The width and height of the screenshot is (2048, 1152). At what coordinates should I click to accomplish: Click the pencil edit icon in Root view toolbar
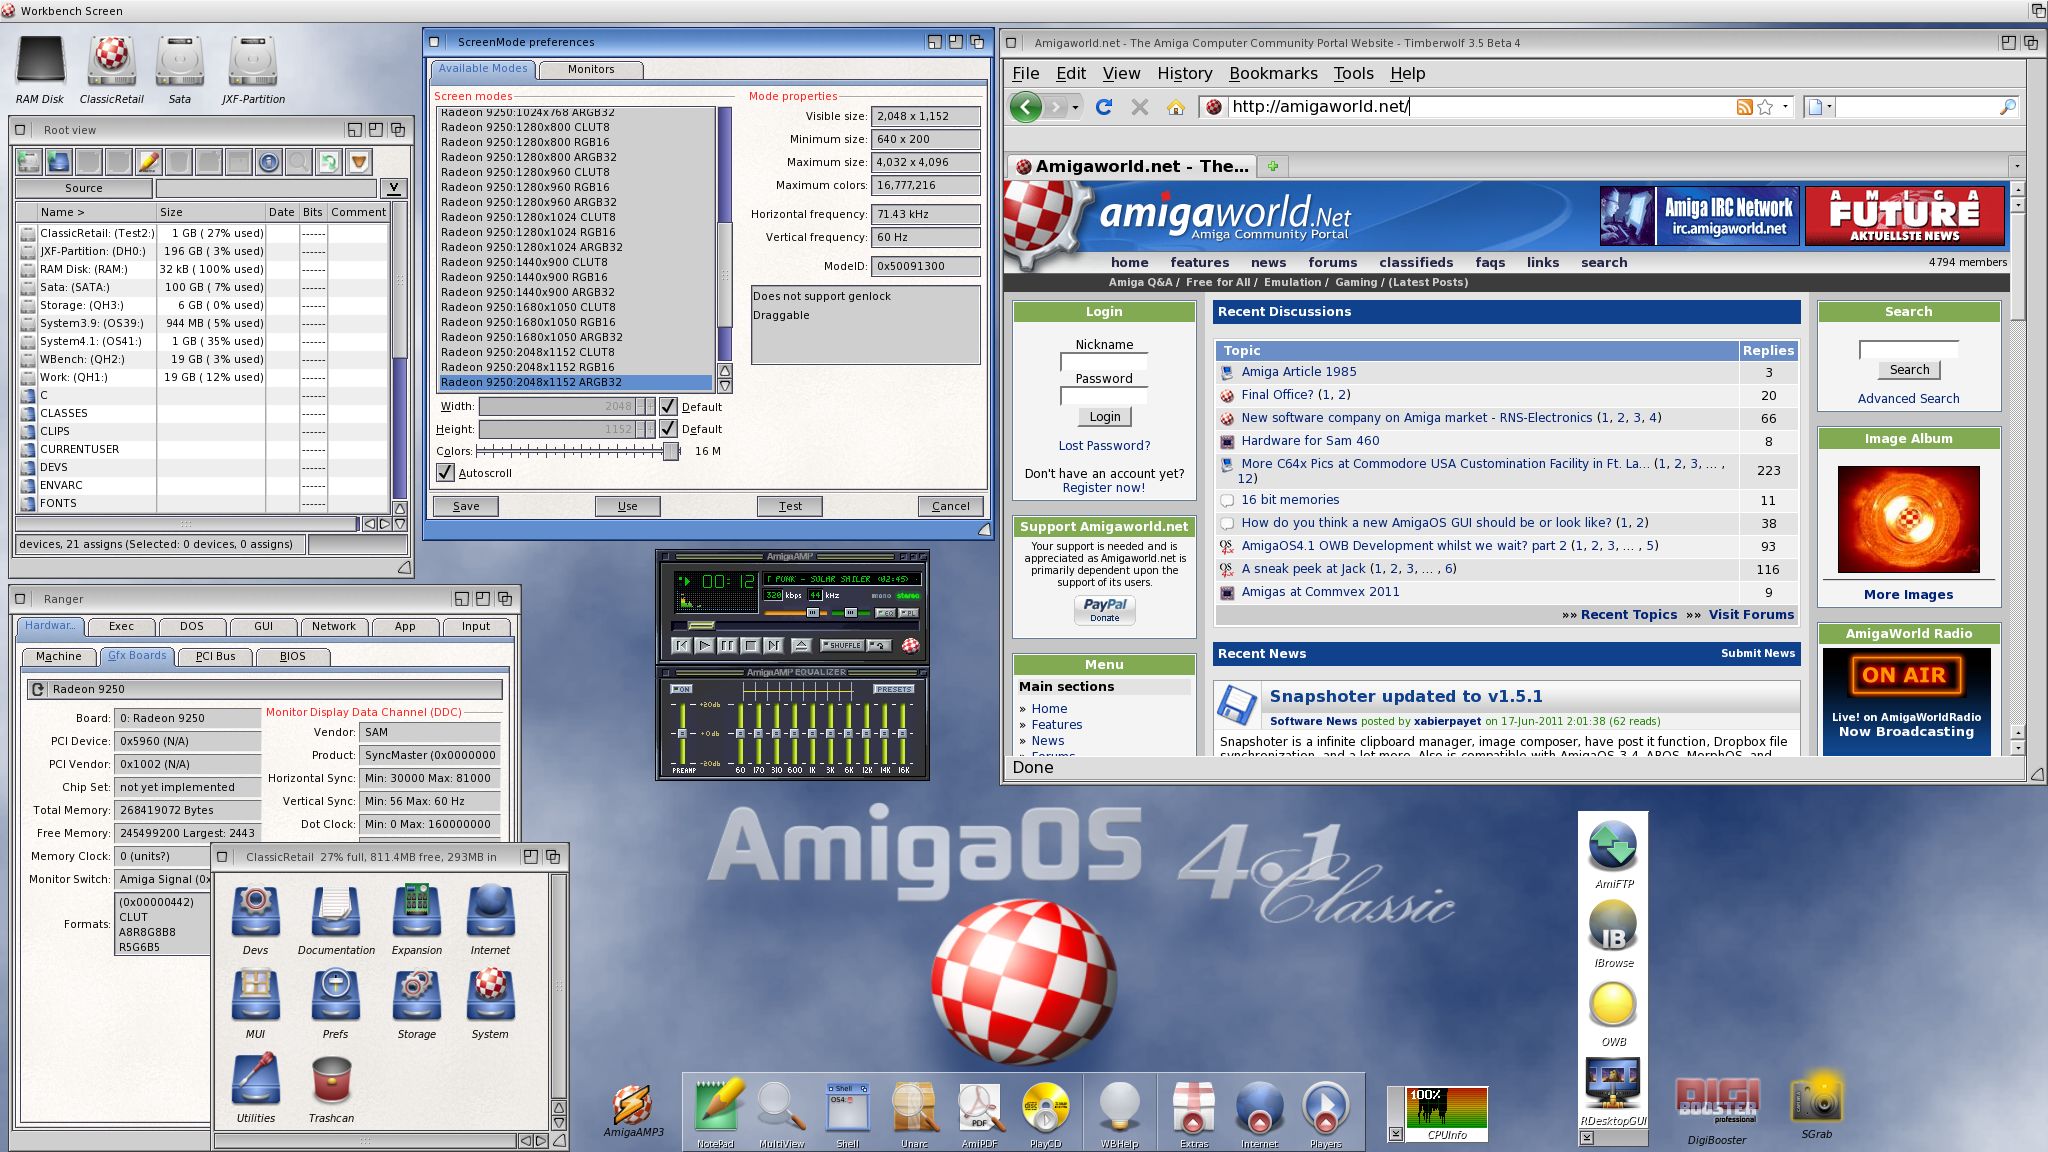tap(148, 161)
